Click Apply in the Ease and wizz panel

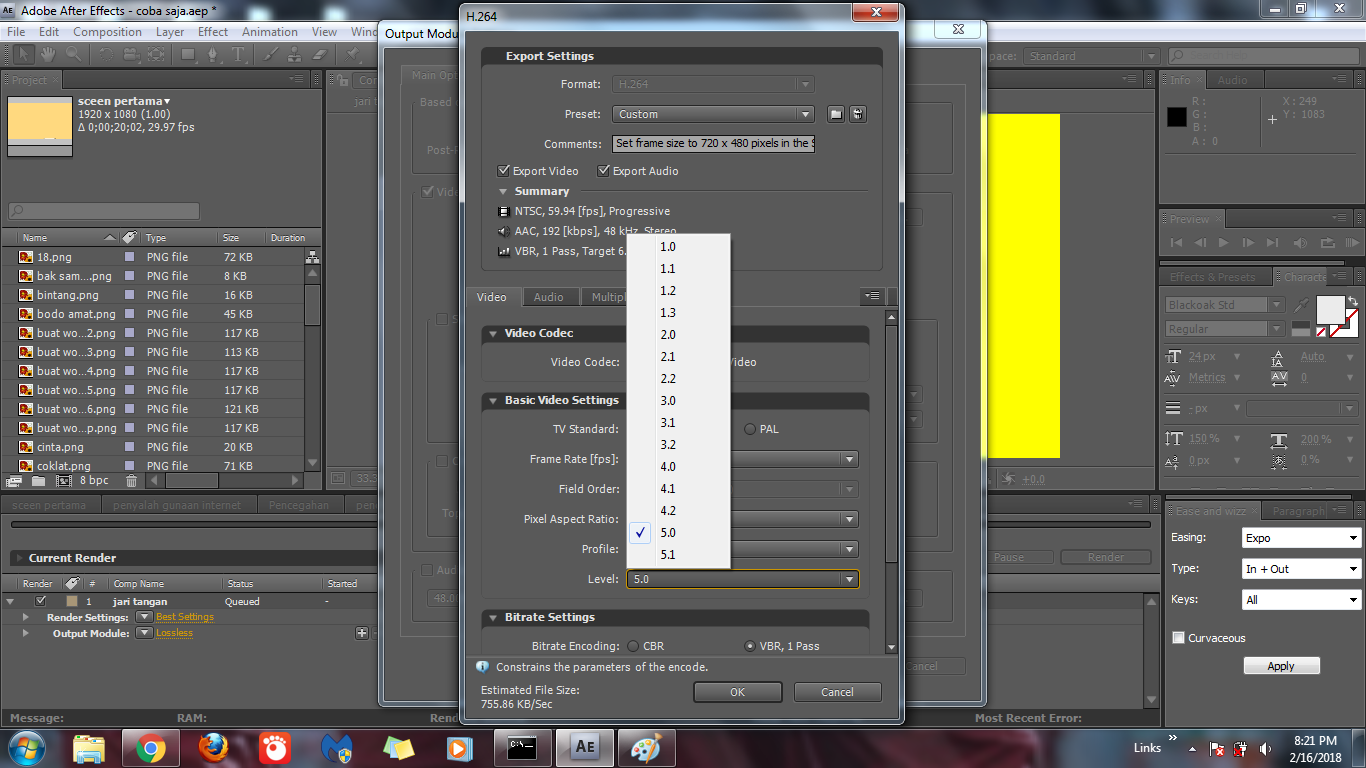1281,666
